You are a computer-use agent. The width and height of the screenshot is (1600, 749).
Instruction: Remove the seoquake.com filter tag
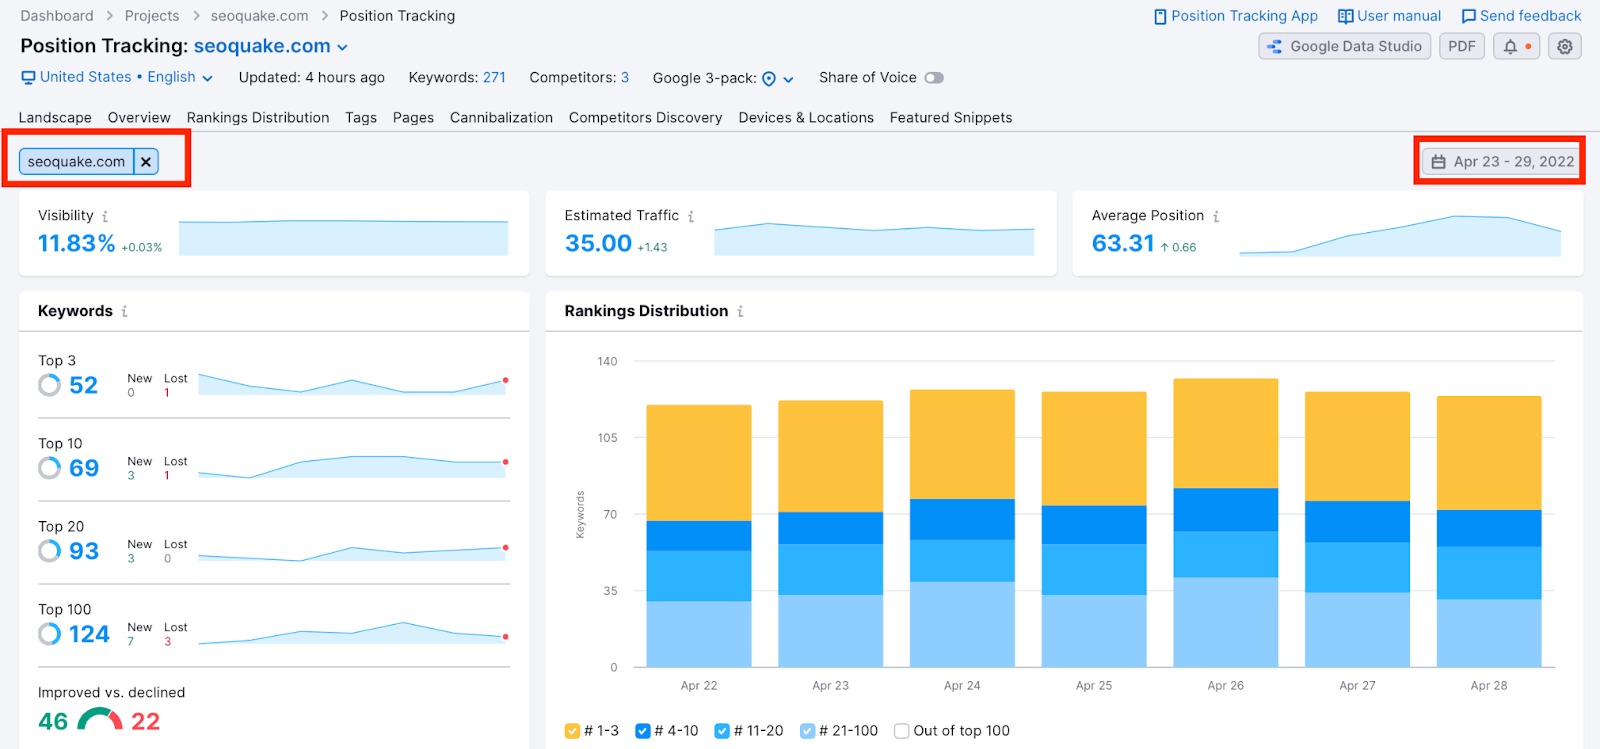tap(146, 161)
